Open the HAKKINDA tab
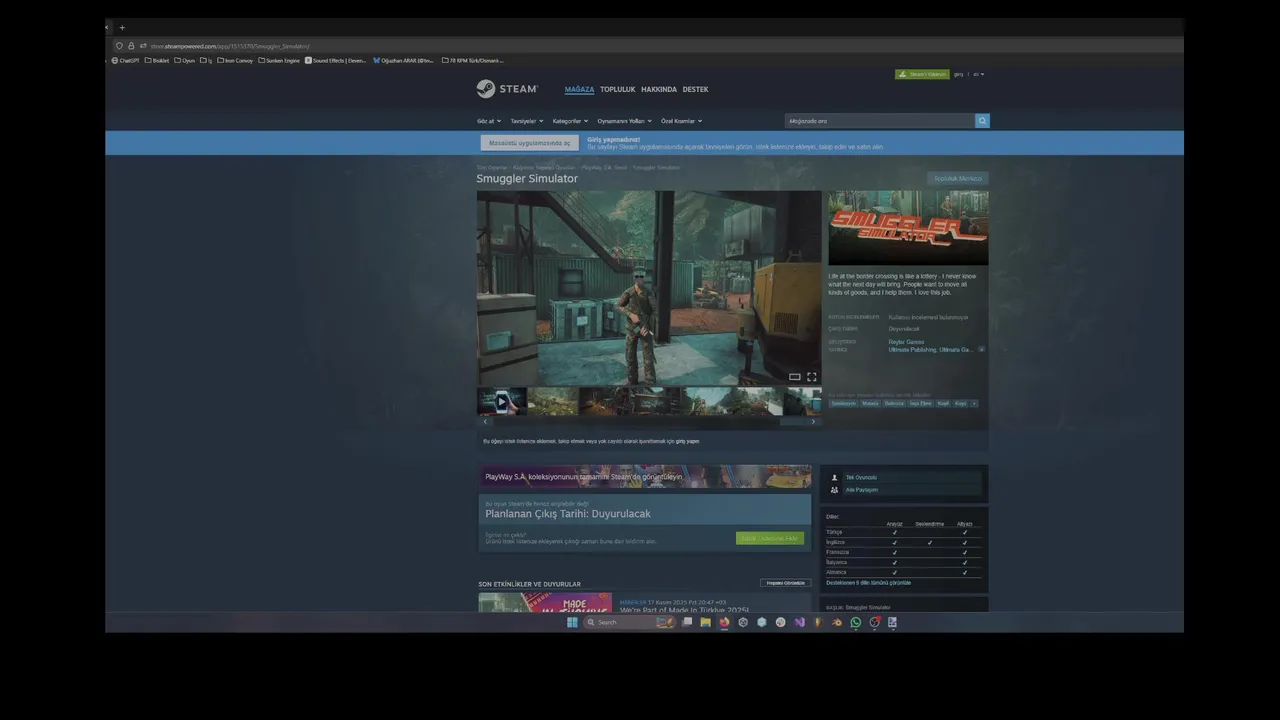The width and height of the screenshot is (1280, 720). coord(659,90)
